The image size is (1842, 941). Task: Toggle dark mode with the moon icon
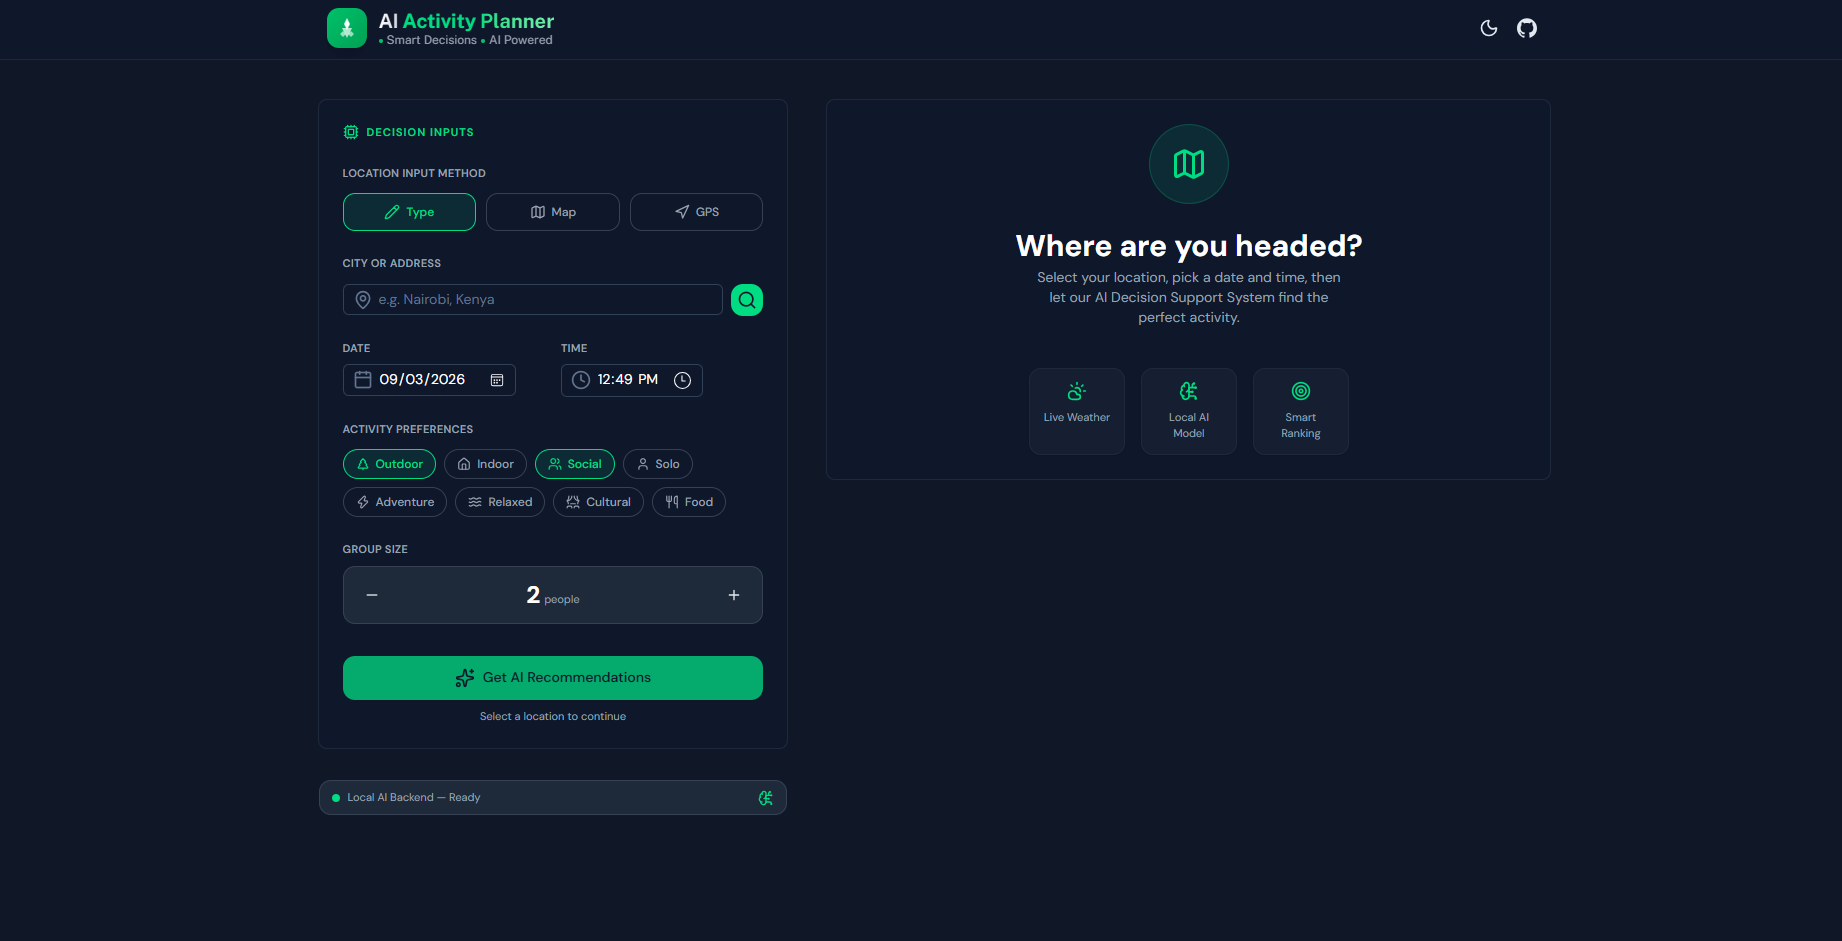[1489, 28]
